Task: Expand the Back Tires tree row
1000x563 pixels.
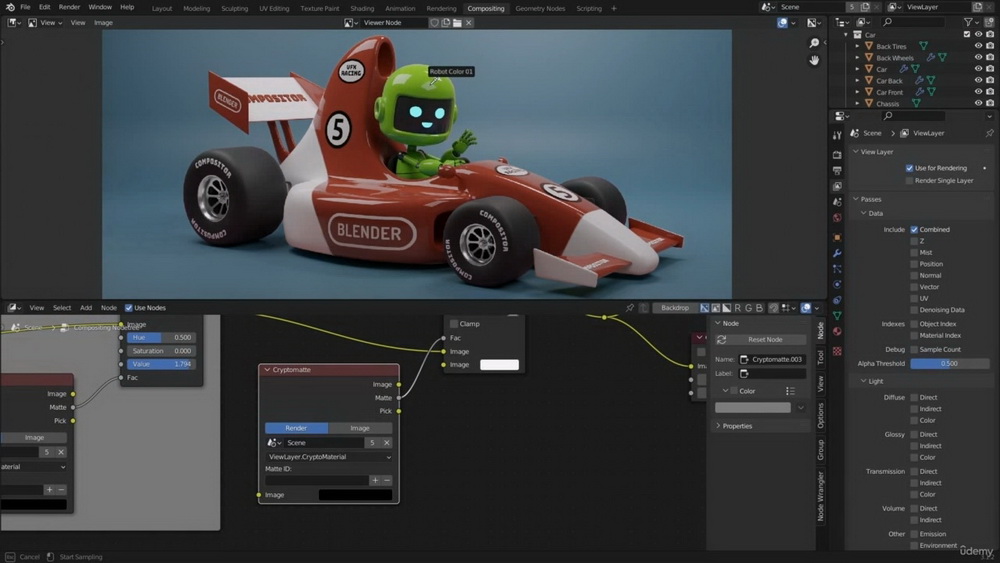Action: [857, 47]
